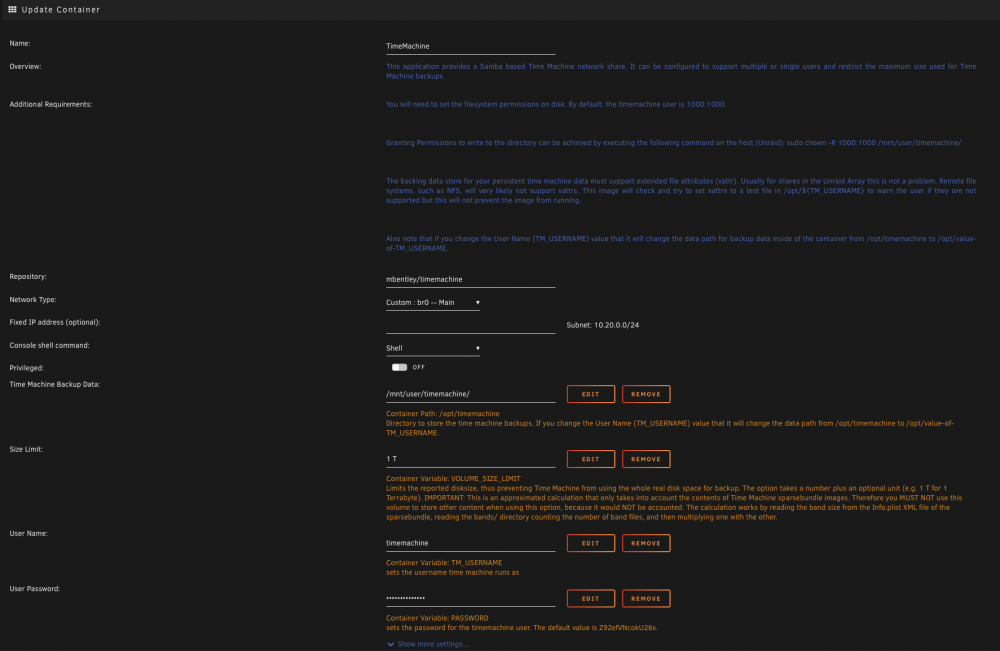Edit the User Name variable
Screen dimensions: 1000x651
point(591,543)
